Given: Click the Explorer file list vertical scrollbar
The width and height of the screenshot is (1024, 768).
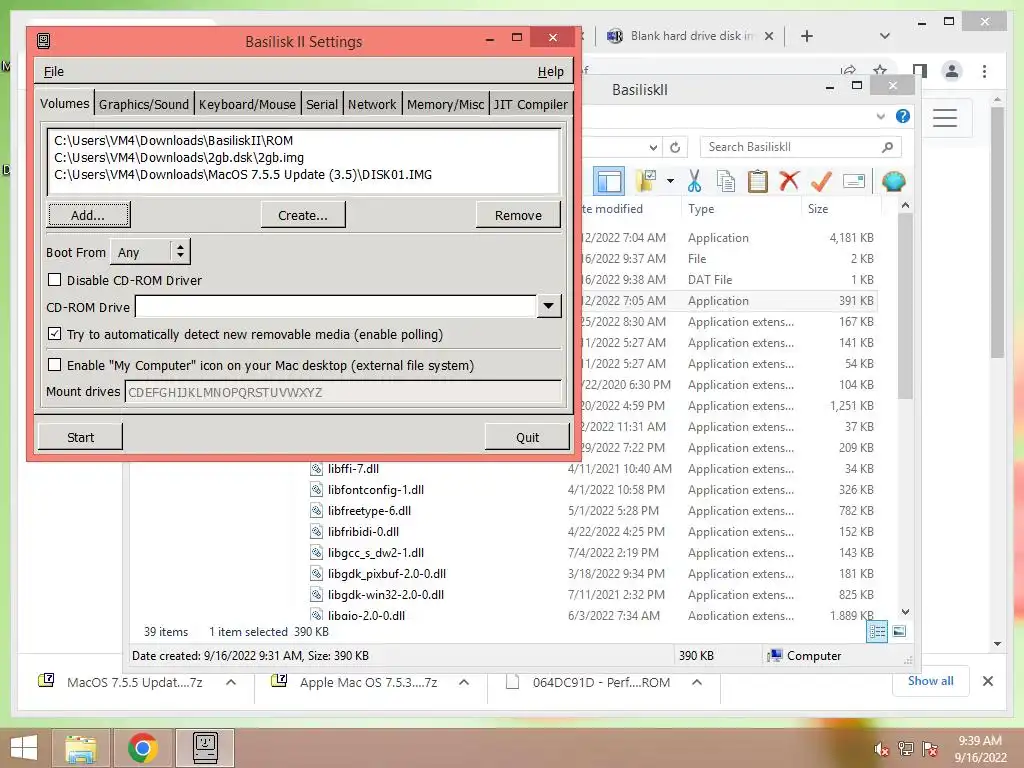Looking at the screenshot, I should [905, 307].
